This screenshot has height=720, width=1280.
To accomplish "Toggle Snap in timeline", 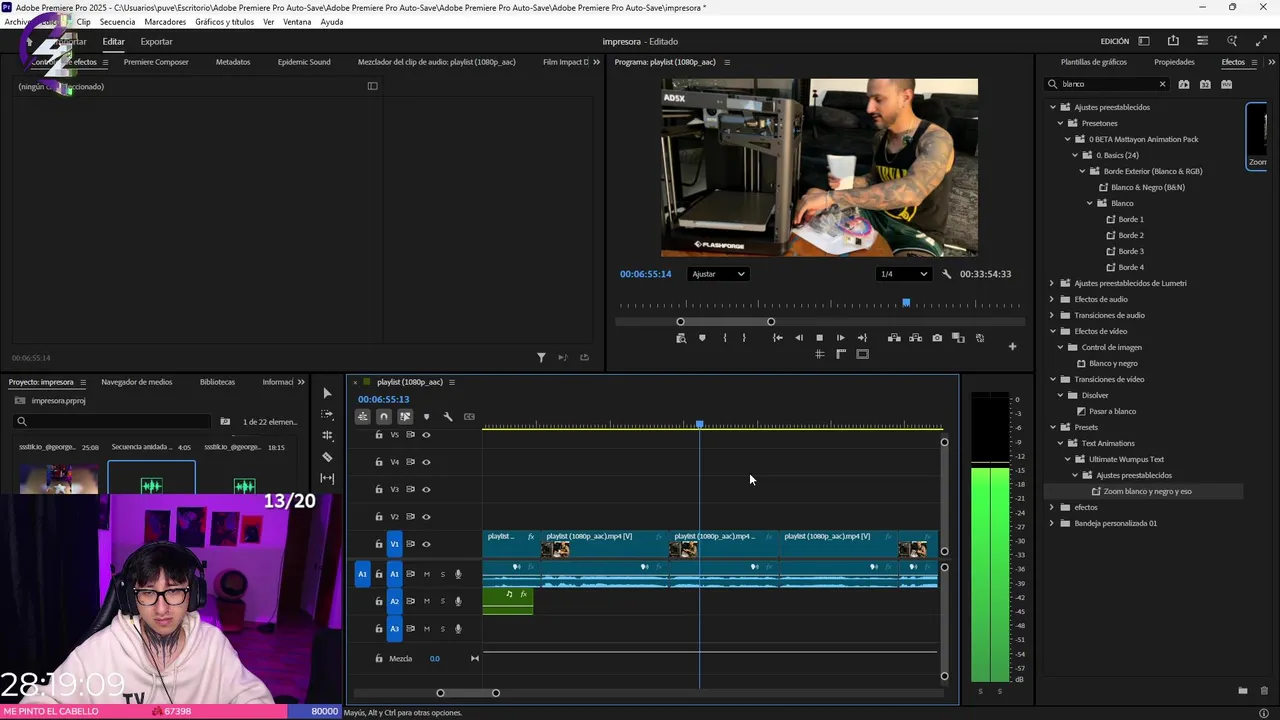I will coord(384,417).
